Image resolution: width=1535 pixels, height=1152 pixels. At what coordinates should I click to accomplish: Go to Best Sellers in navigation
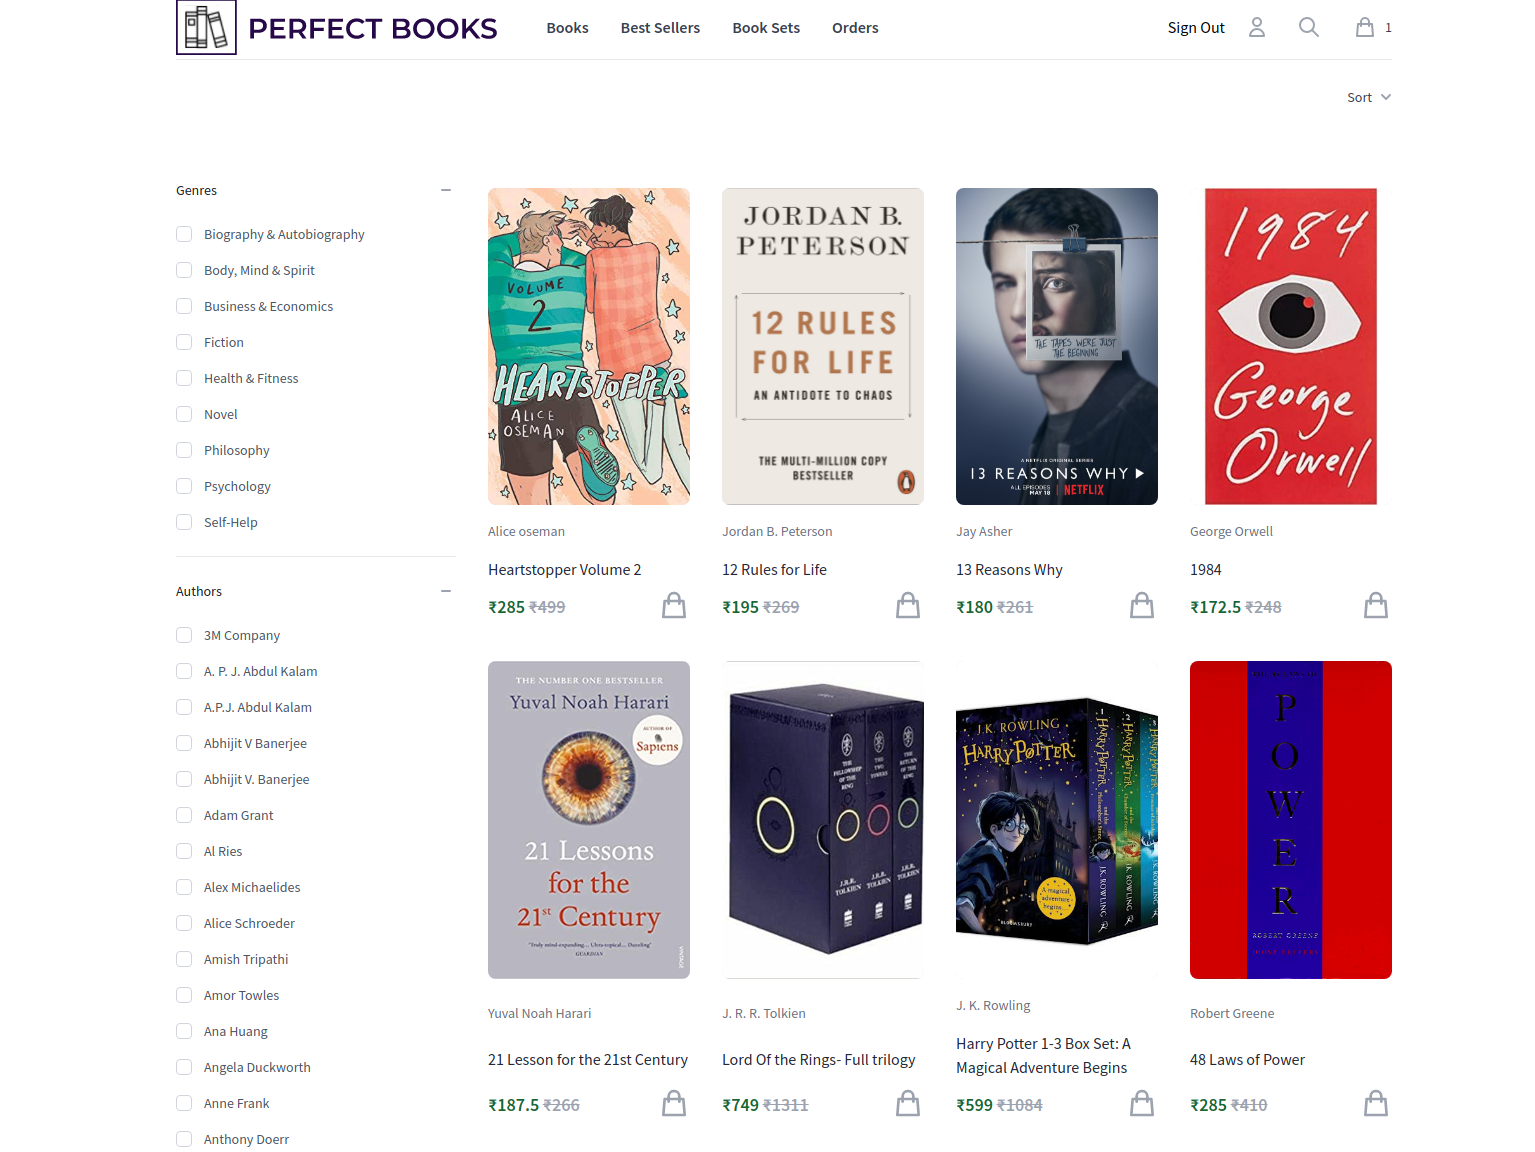[660, 28]
